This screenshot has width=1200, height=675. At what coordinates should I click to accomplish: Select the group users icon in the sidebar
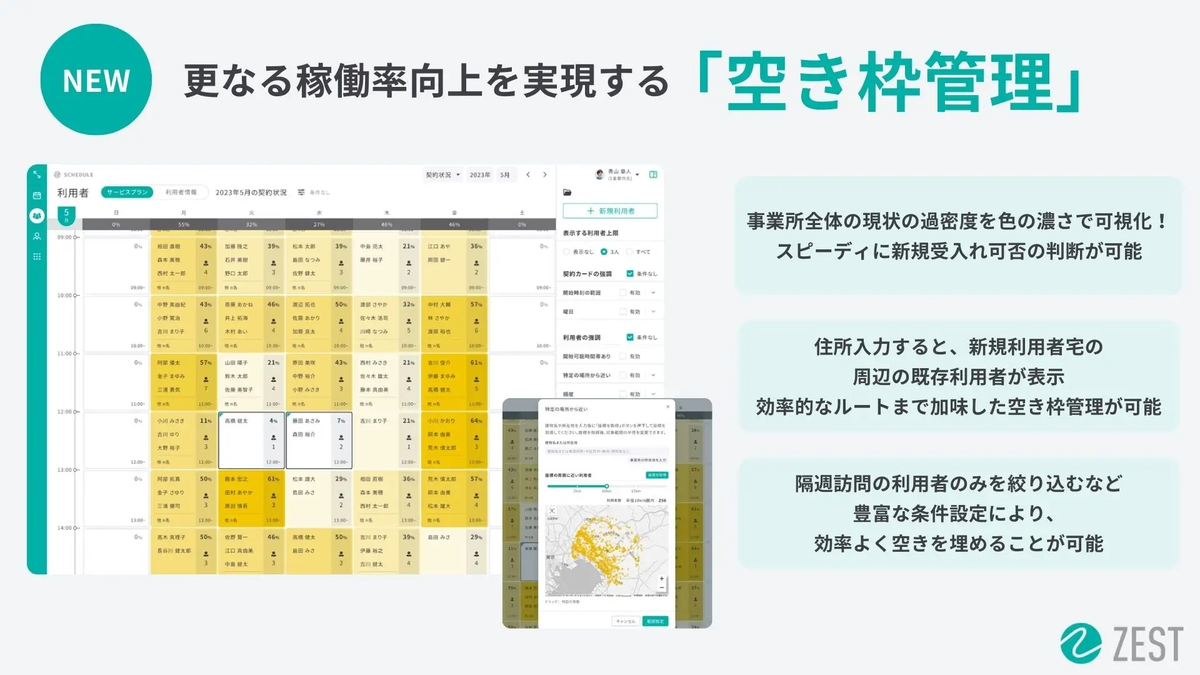(x=37, y=215)
